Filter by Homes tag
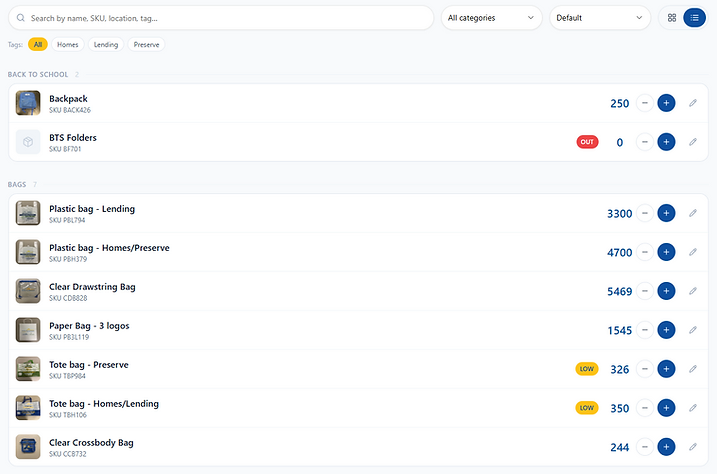 point(68,44)
